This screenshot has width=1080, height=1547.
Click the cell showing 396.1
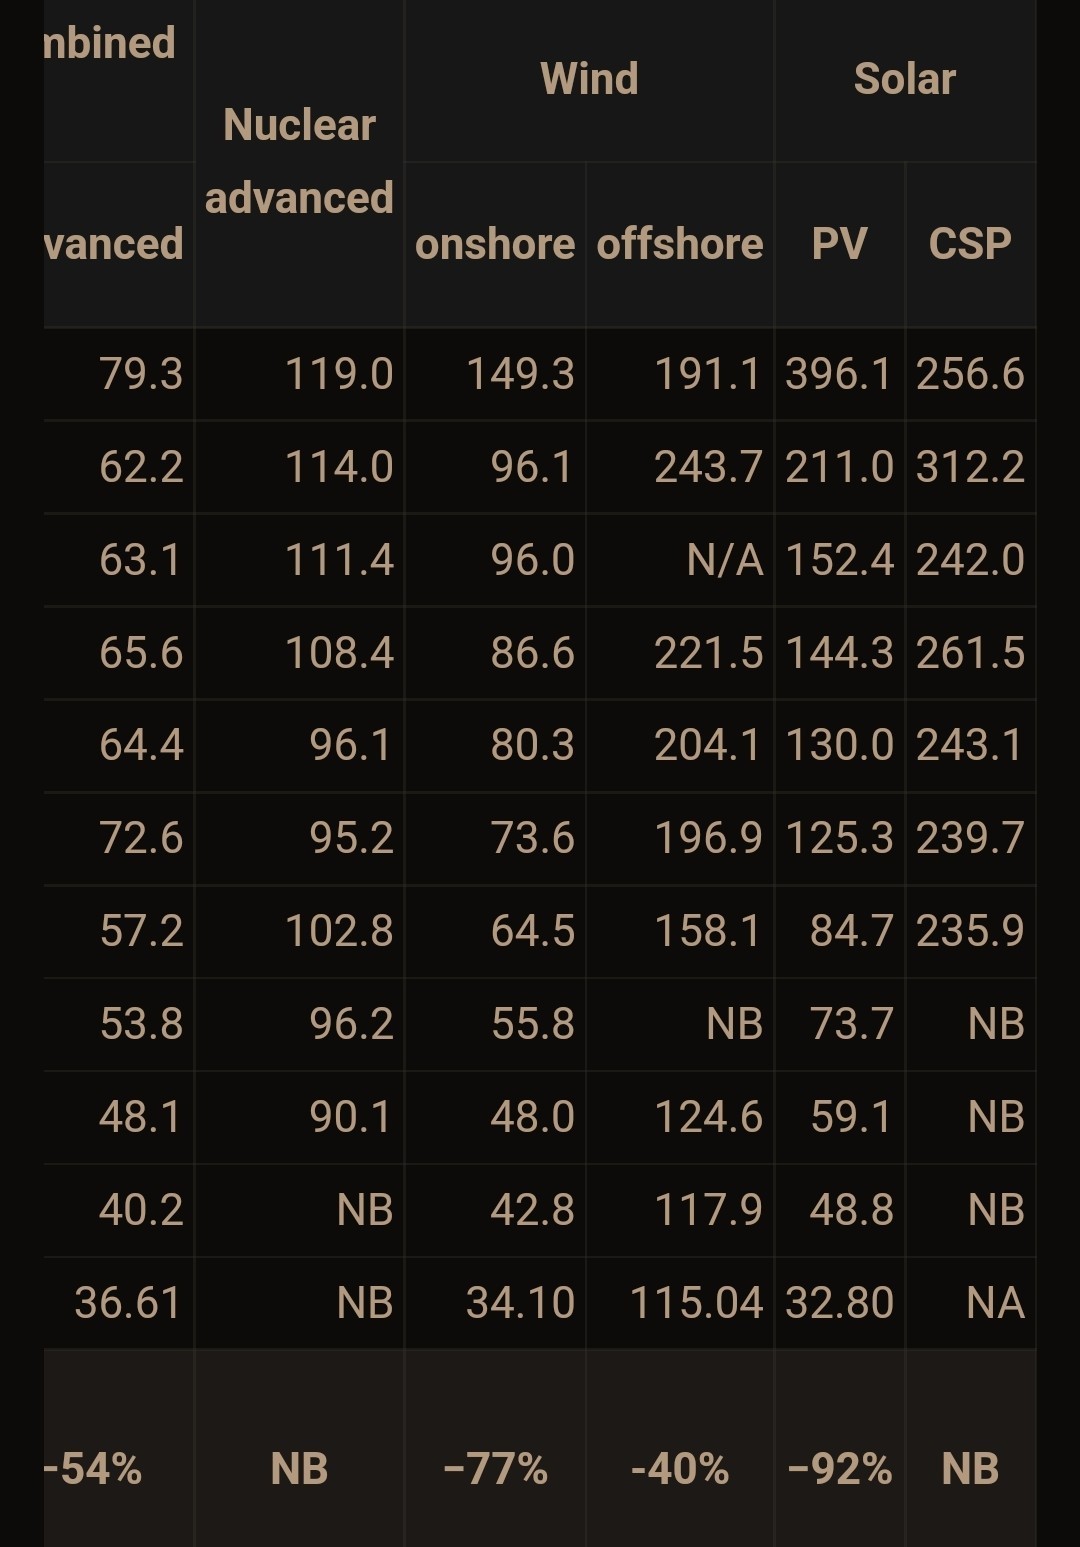tap(840, 374)
